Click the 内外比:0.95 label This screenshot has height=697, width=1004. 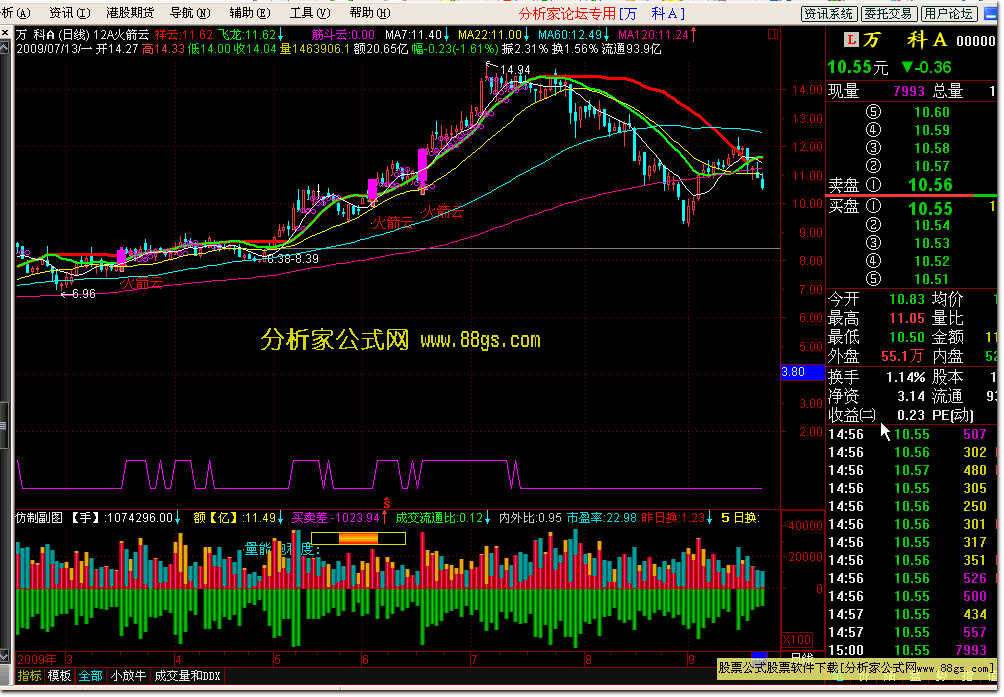[530, 518]
